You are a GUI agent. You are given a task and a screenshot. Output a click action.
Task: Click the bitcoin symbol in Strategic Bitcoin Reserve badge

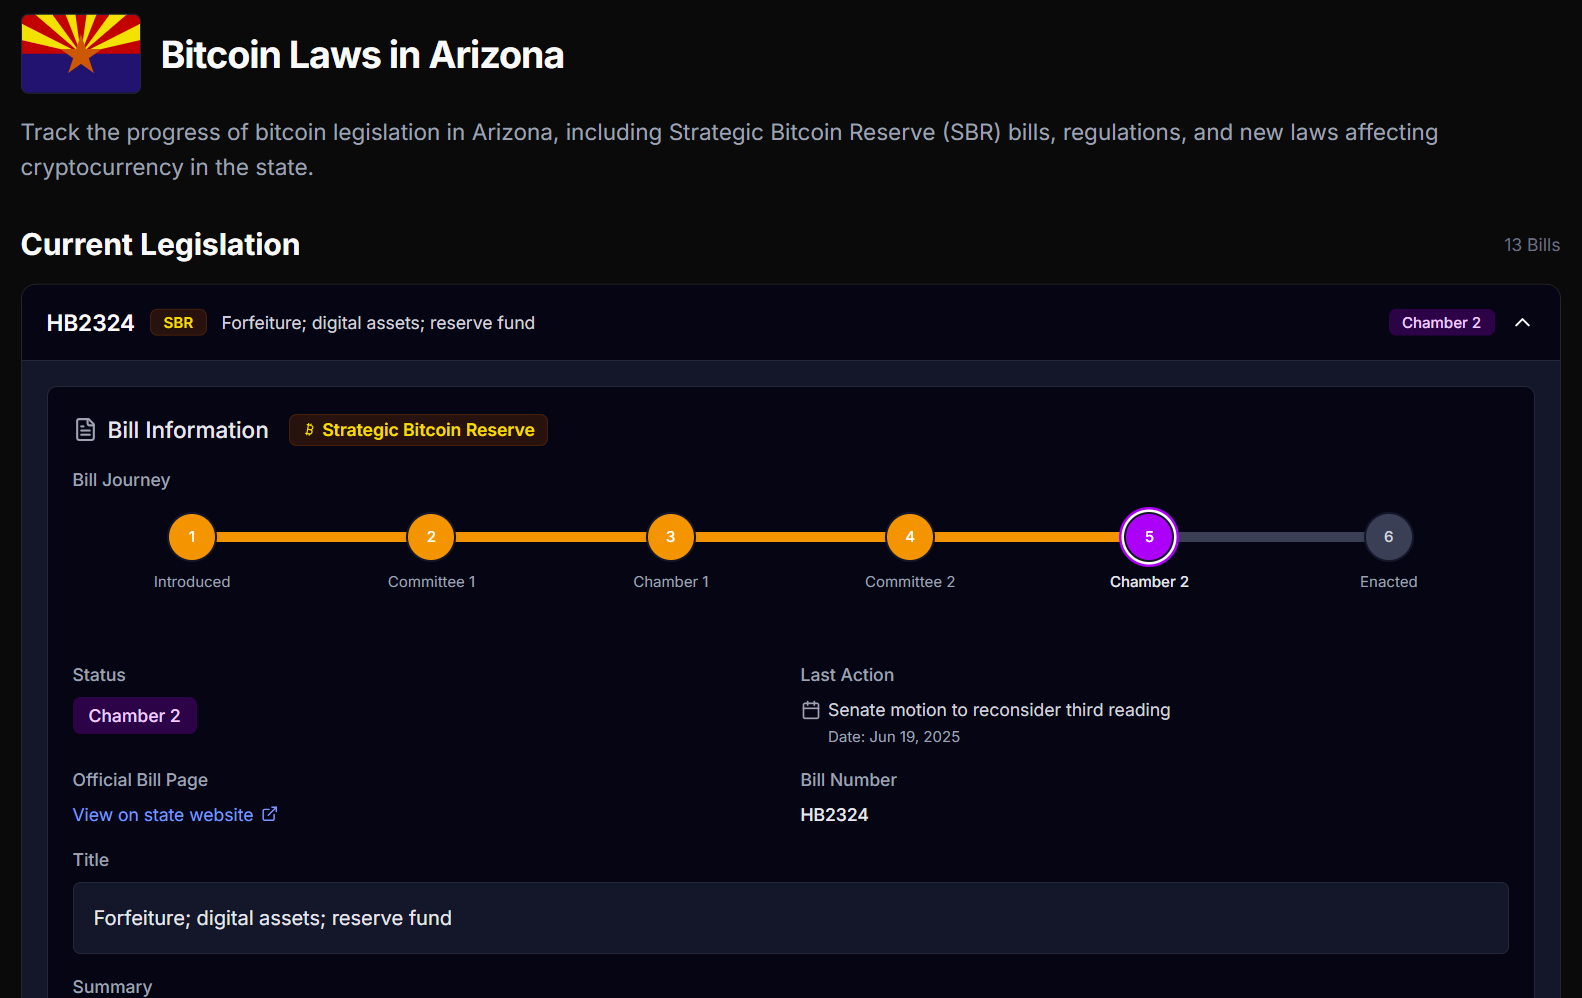point(309,430)
